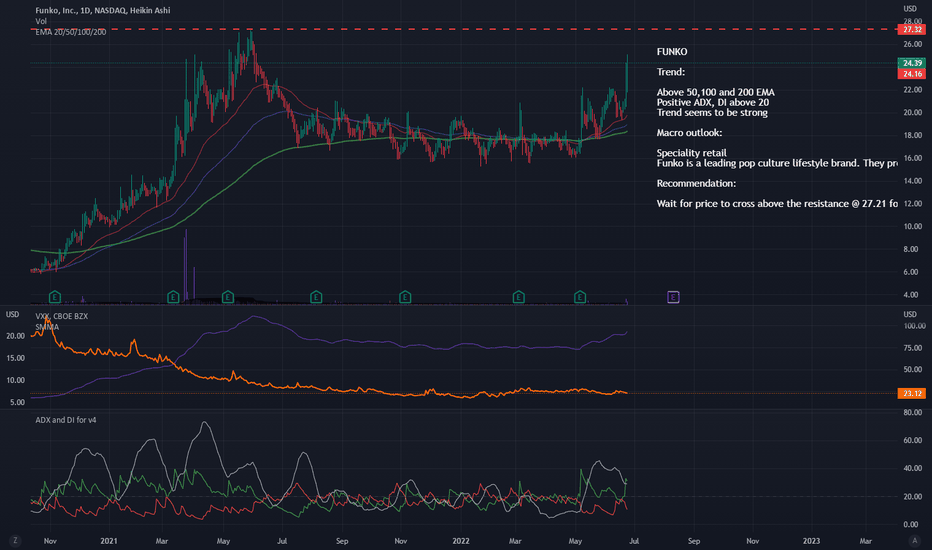Select the red dashed resistance line
Screen dimensions: 932x550
click(464, 29)
